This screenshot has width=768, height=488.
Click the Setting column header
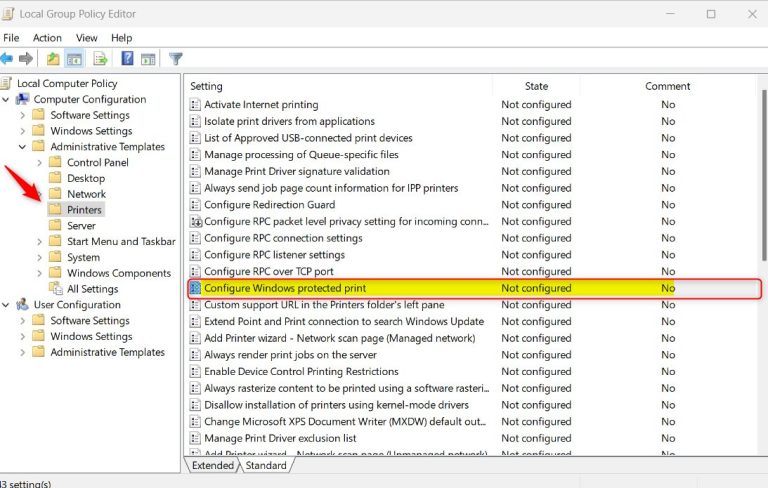[x=207, y=86]
